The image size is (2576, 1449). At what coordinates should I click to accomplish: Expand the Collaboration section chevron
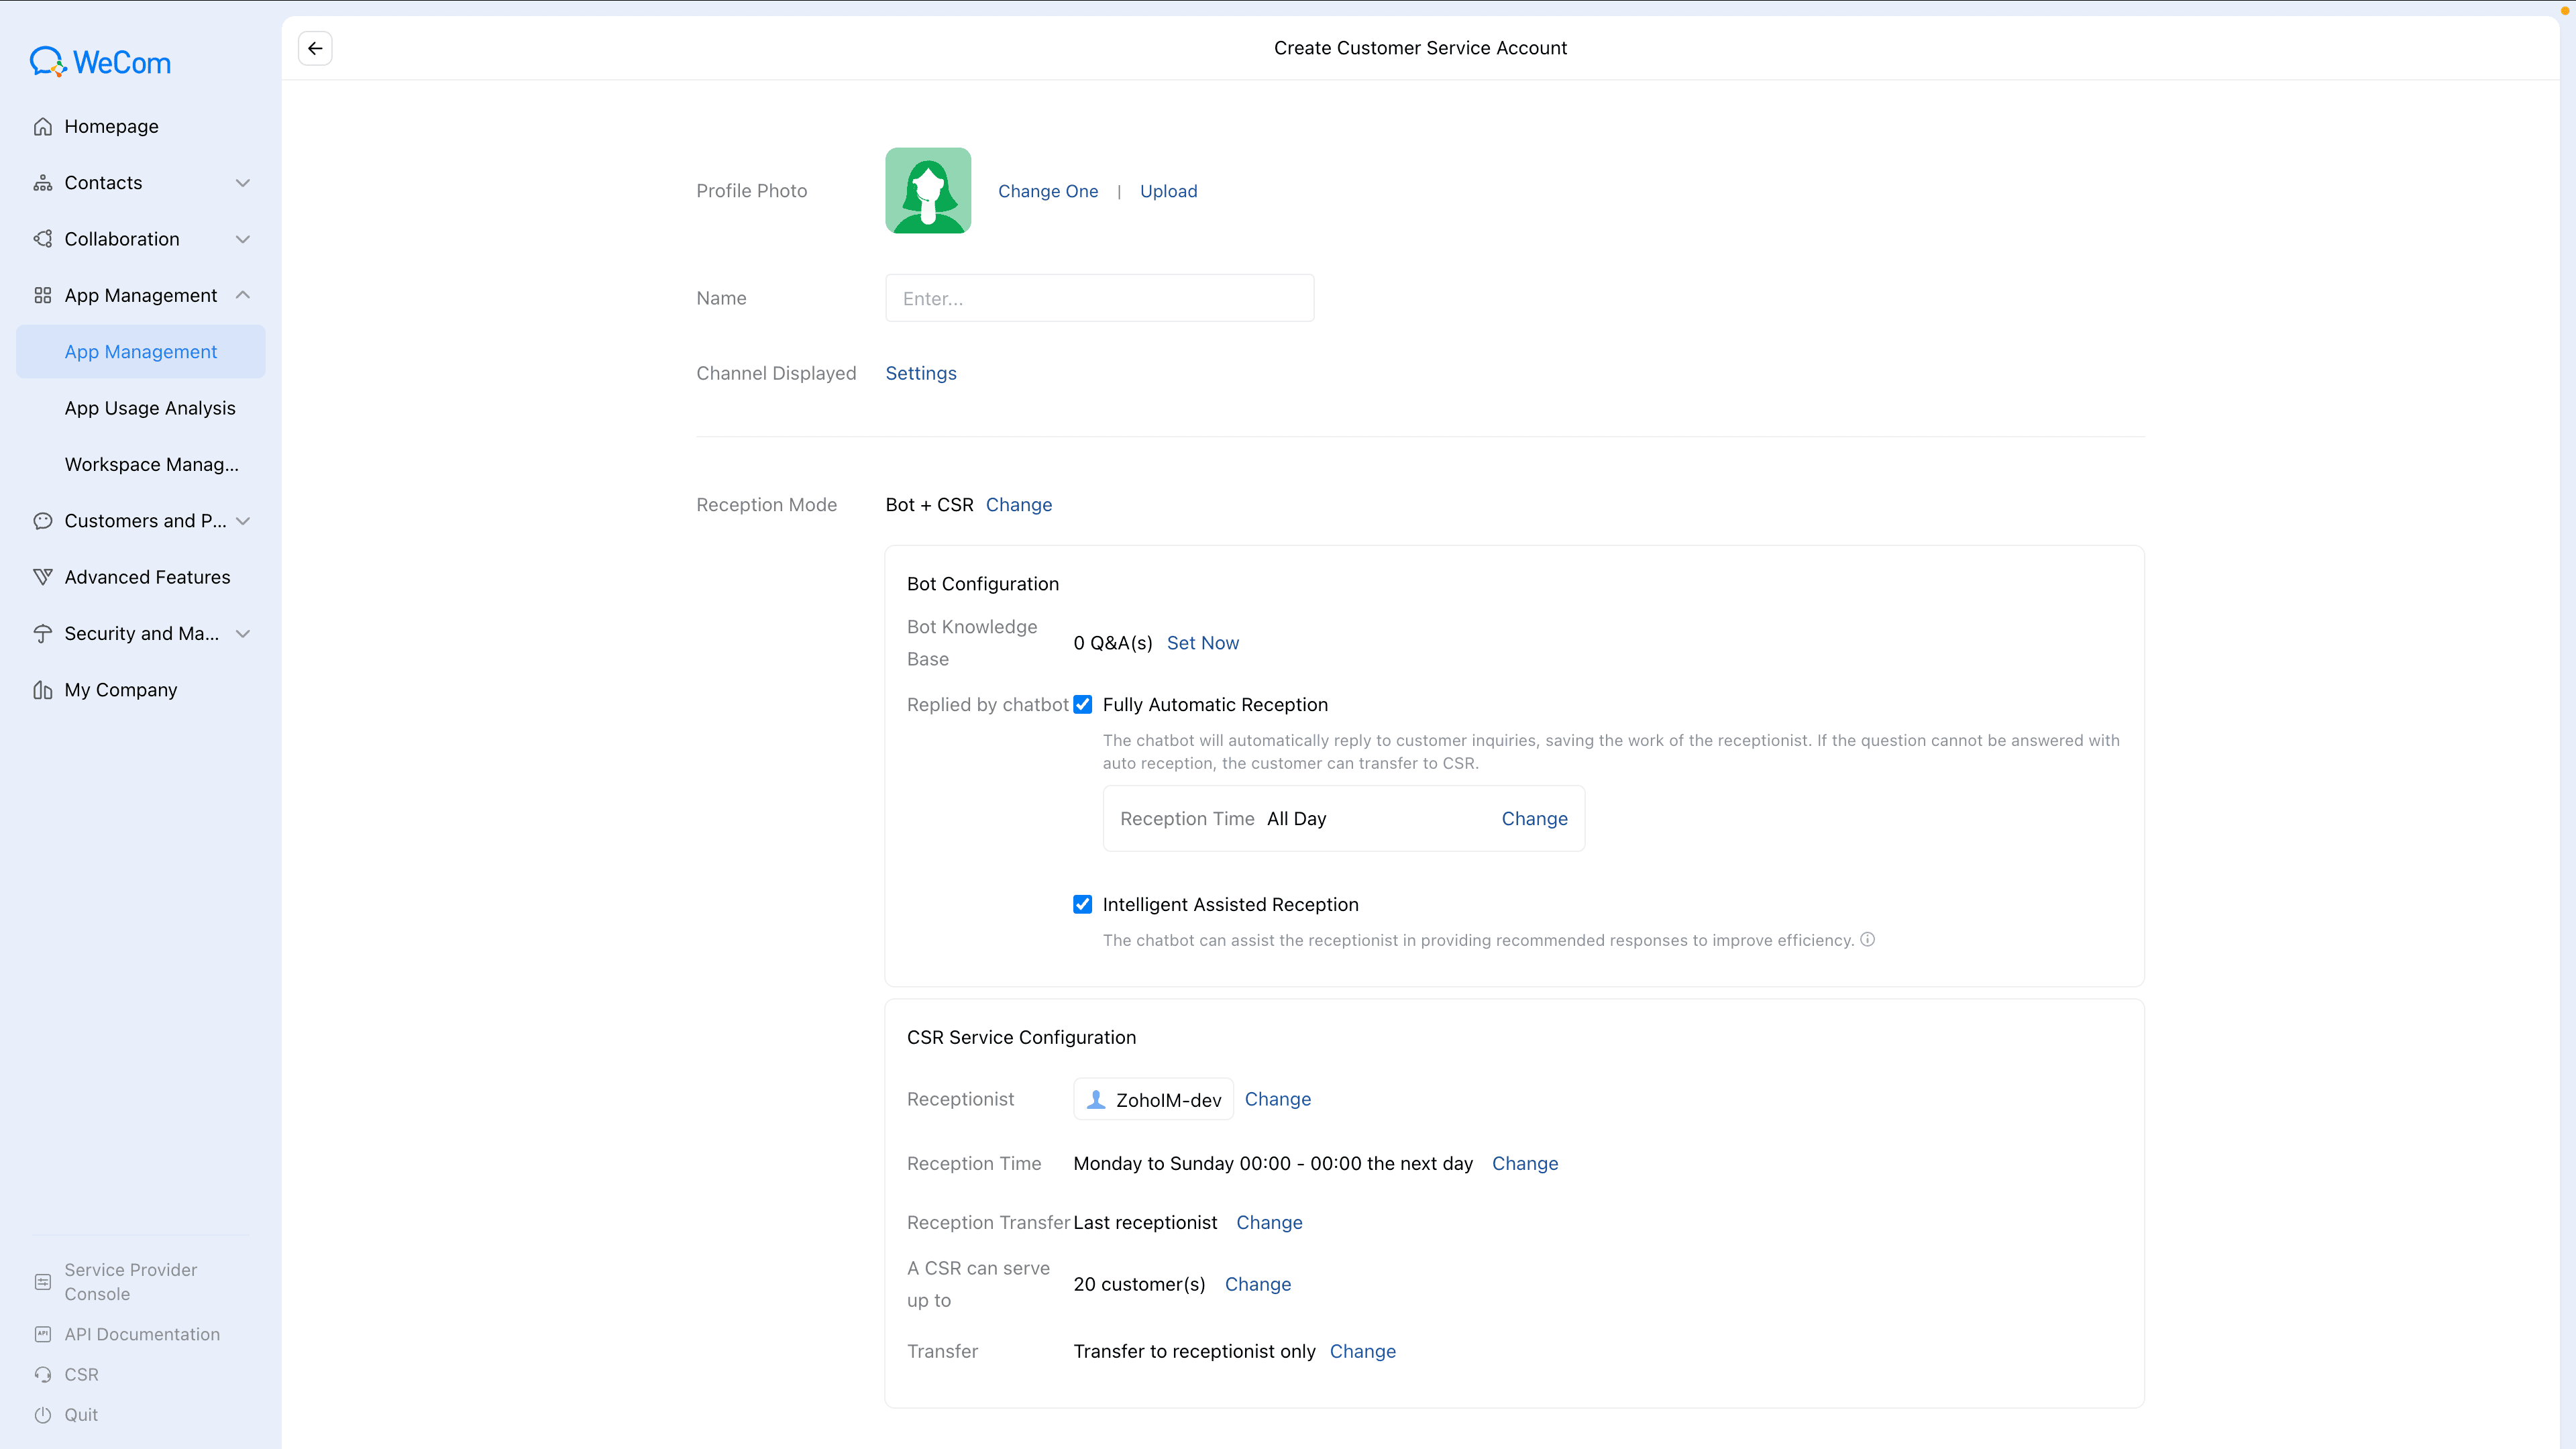242,239
